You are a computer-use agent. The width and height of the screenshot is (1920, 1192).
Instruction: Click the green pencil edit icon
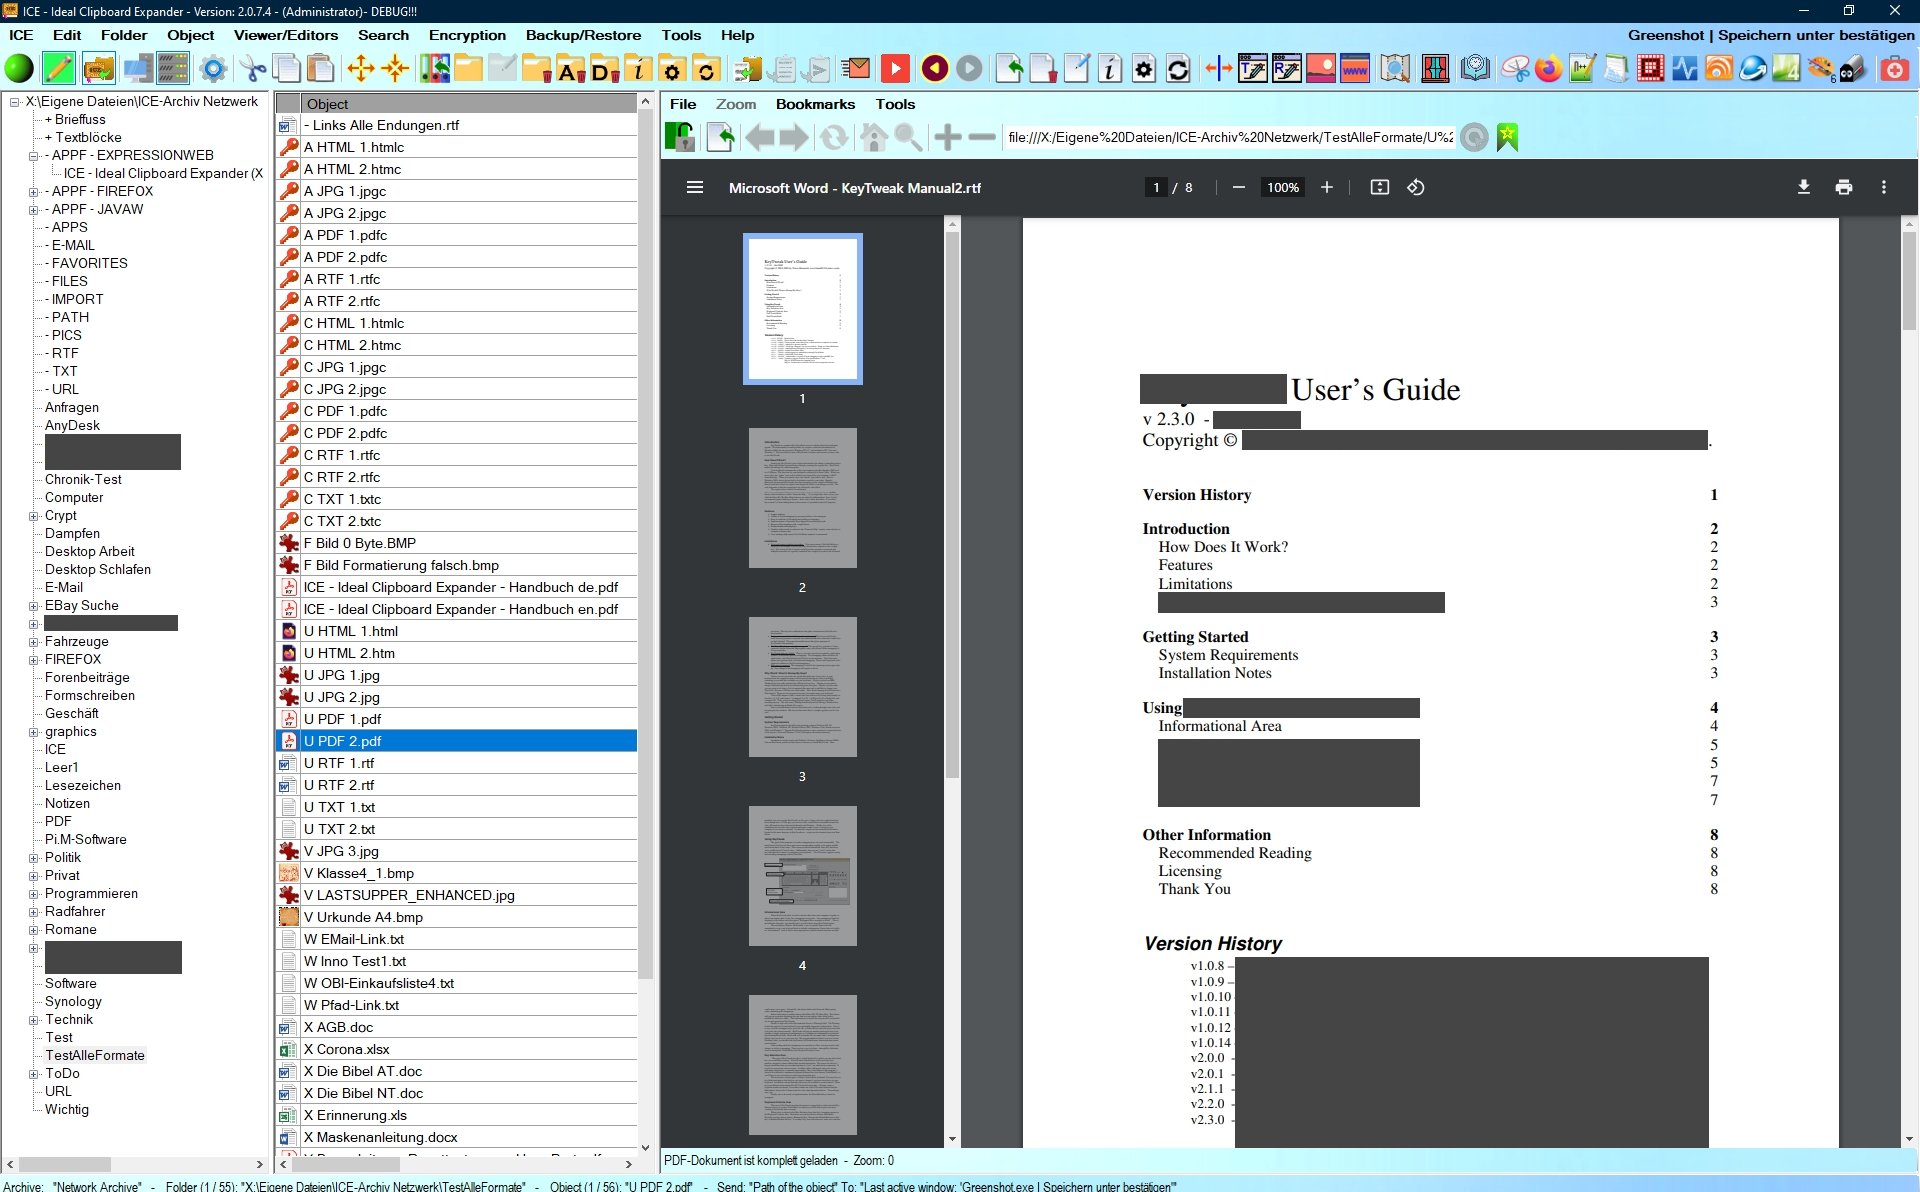pyautogui.click(x=59, y=69)
